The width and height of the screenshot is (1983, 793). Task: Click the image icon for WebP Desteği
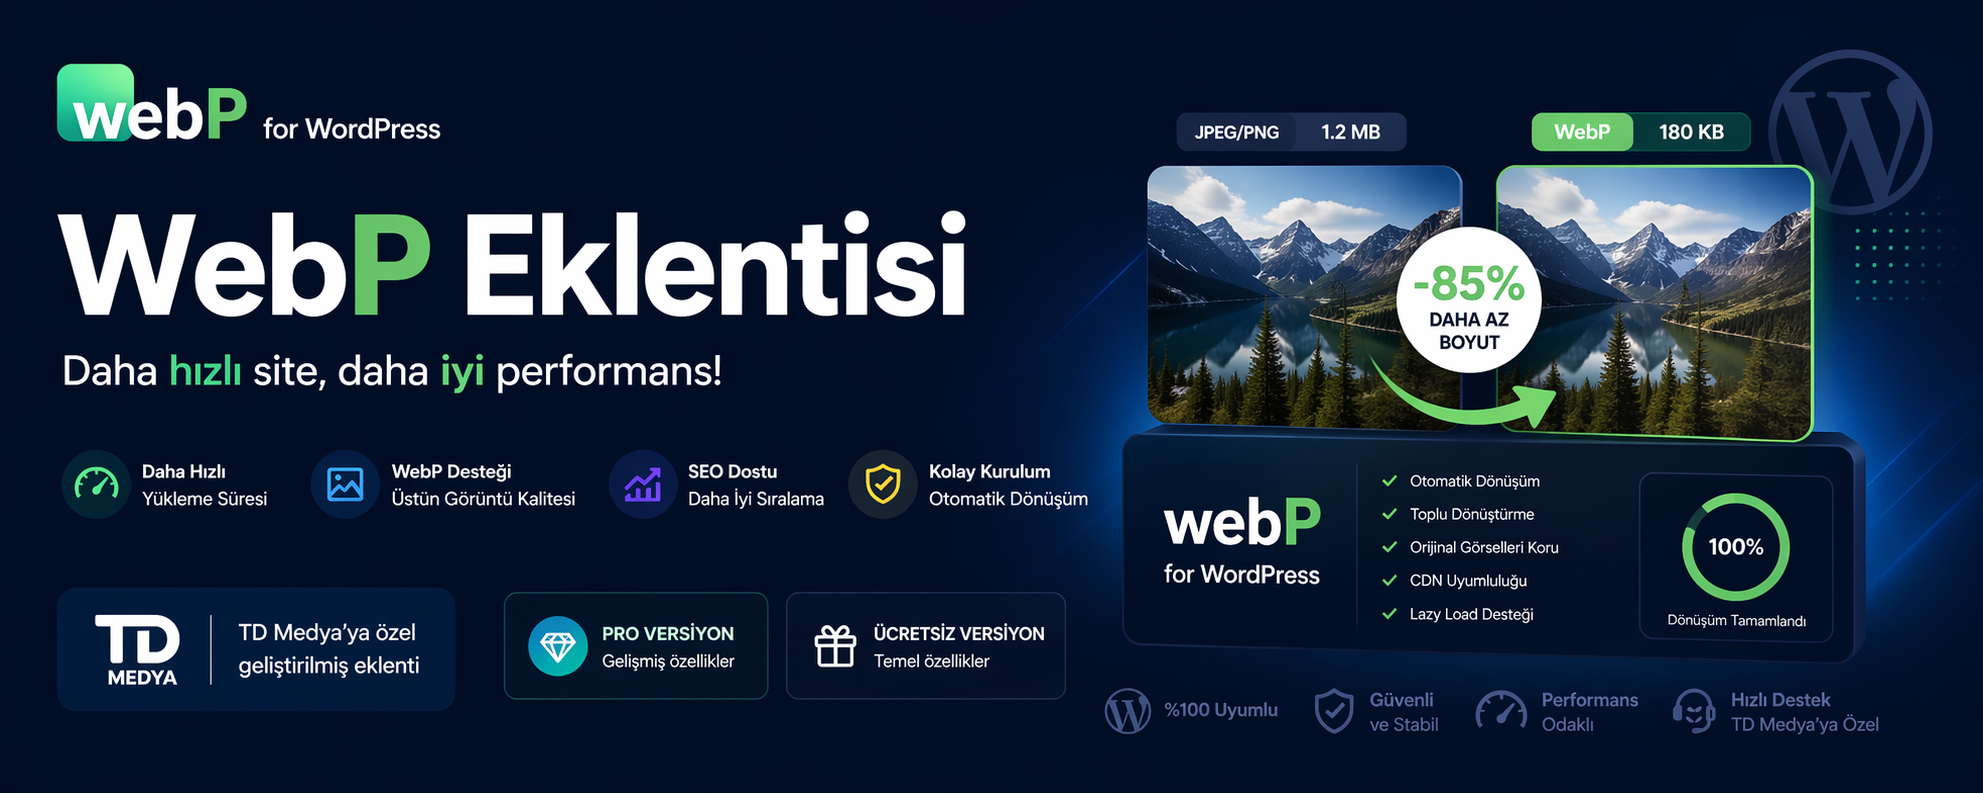point(345,485)
